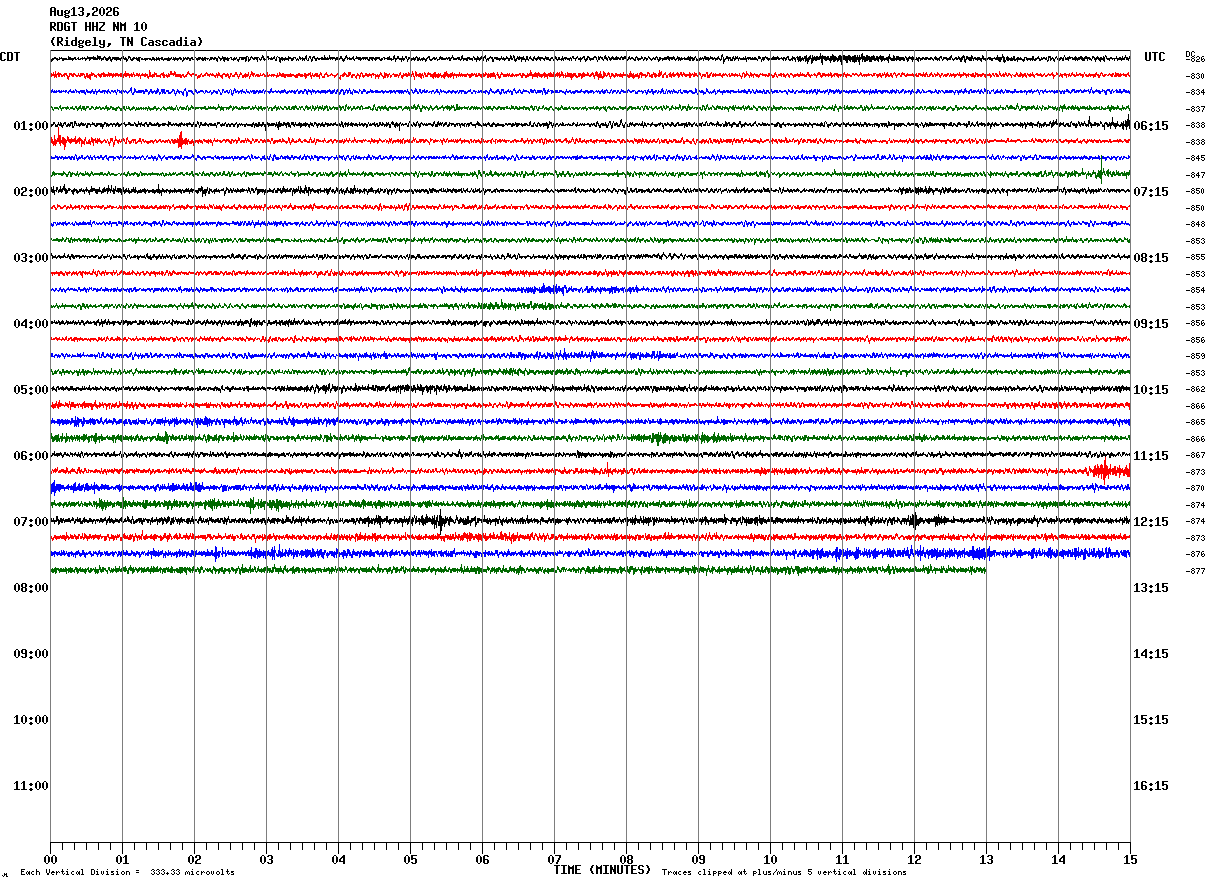Click the '10:15' UTC time label

(1152, 390)
